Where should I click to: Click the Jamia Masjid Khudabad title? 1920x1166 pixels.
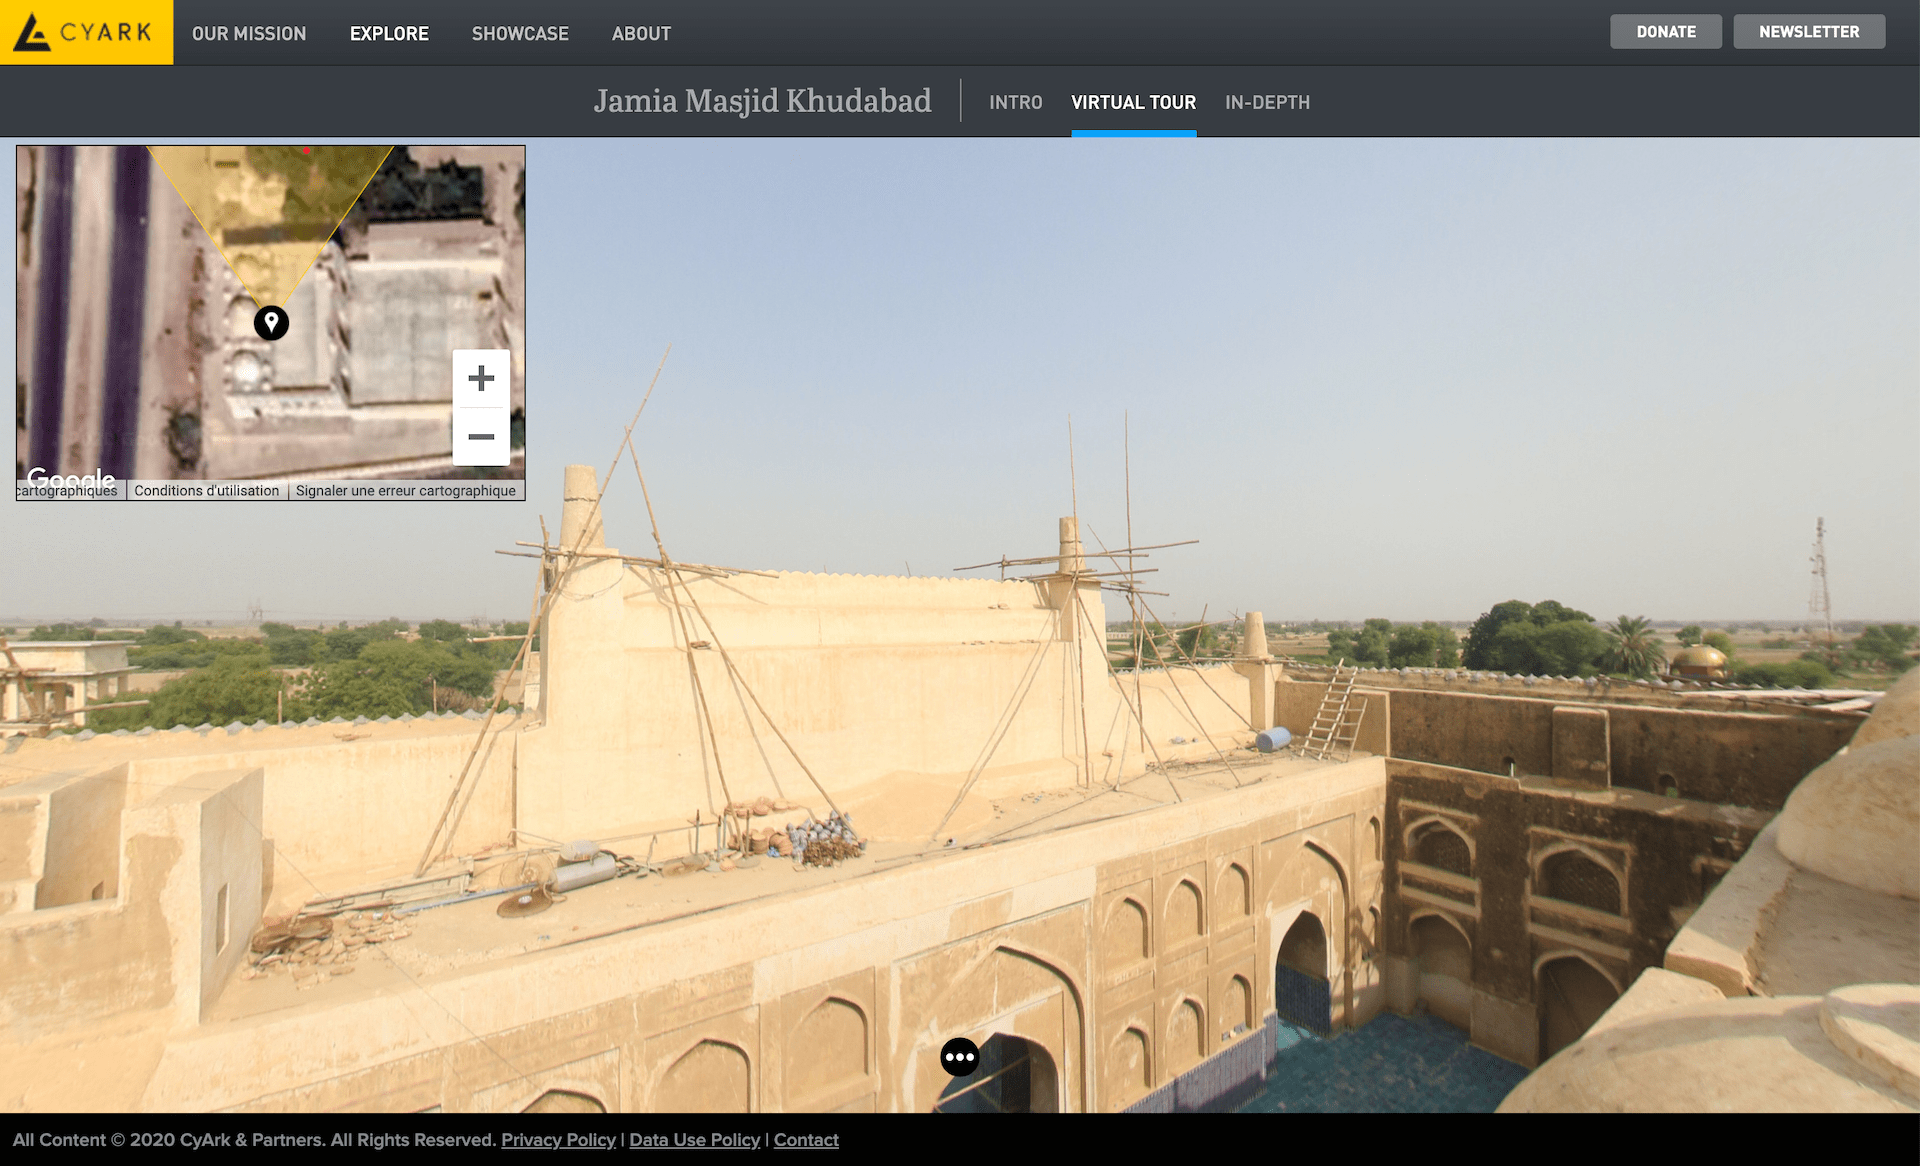(762, 101)
